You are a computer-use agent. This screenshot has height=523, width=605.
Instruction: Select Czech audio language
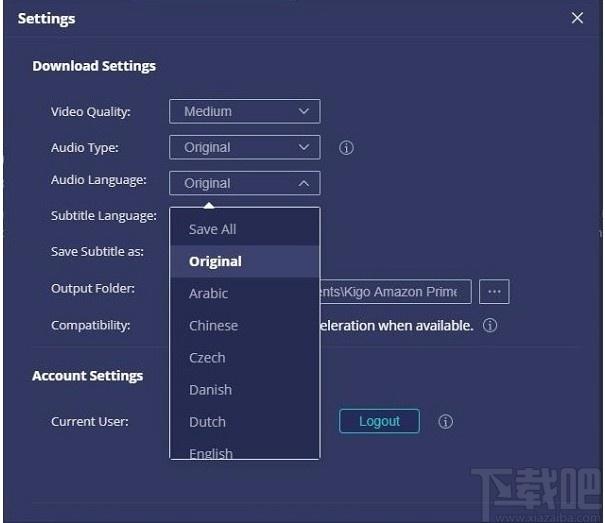(245, 358)
